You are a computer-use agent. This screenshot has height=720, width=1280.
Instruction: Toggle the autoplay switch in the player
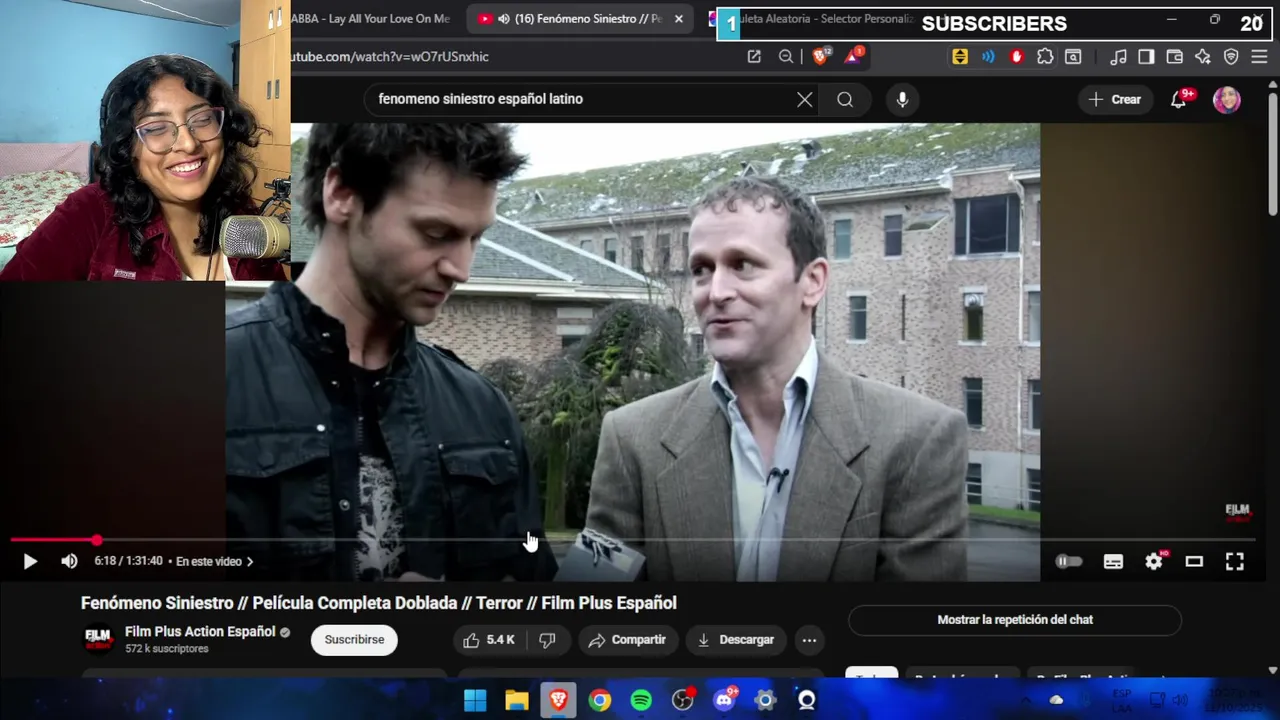(x=1069, y=562)
